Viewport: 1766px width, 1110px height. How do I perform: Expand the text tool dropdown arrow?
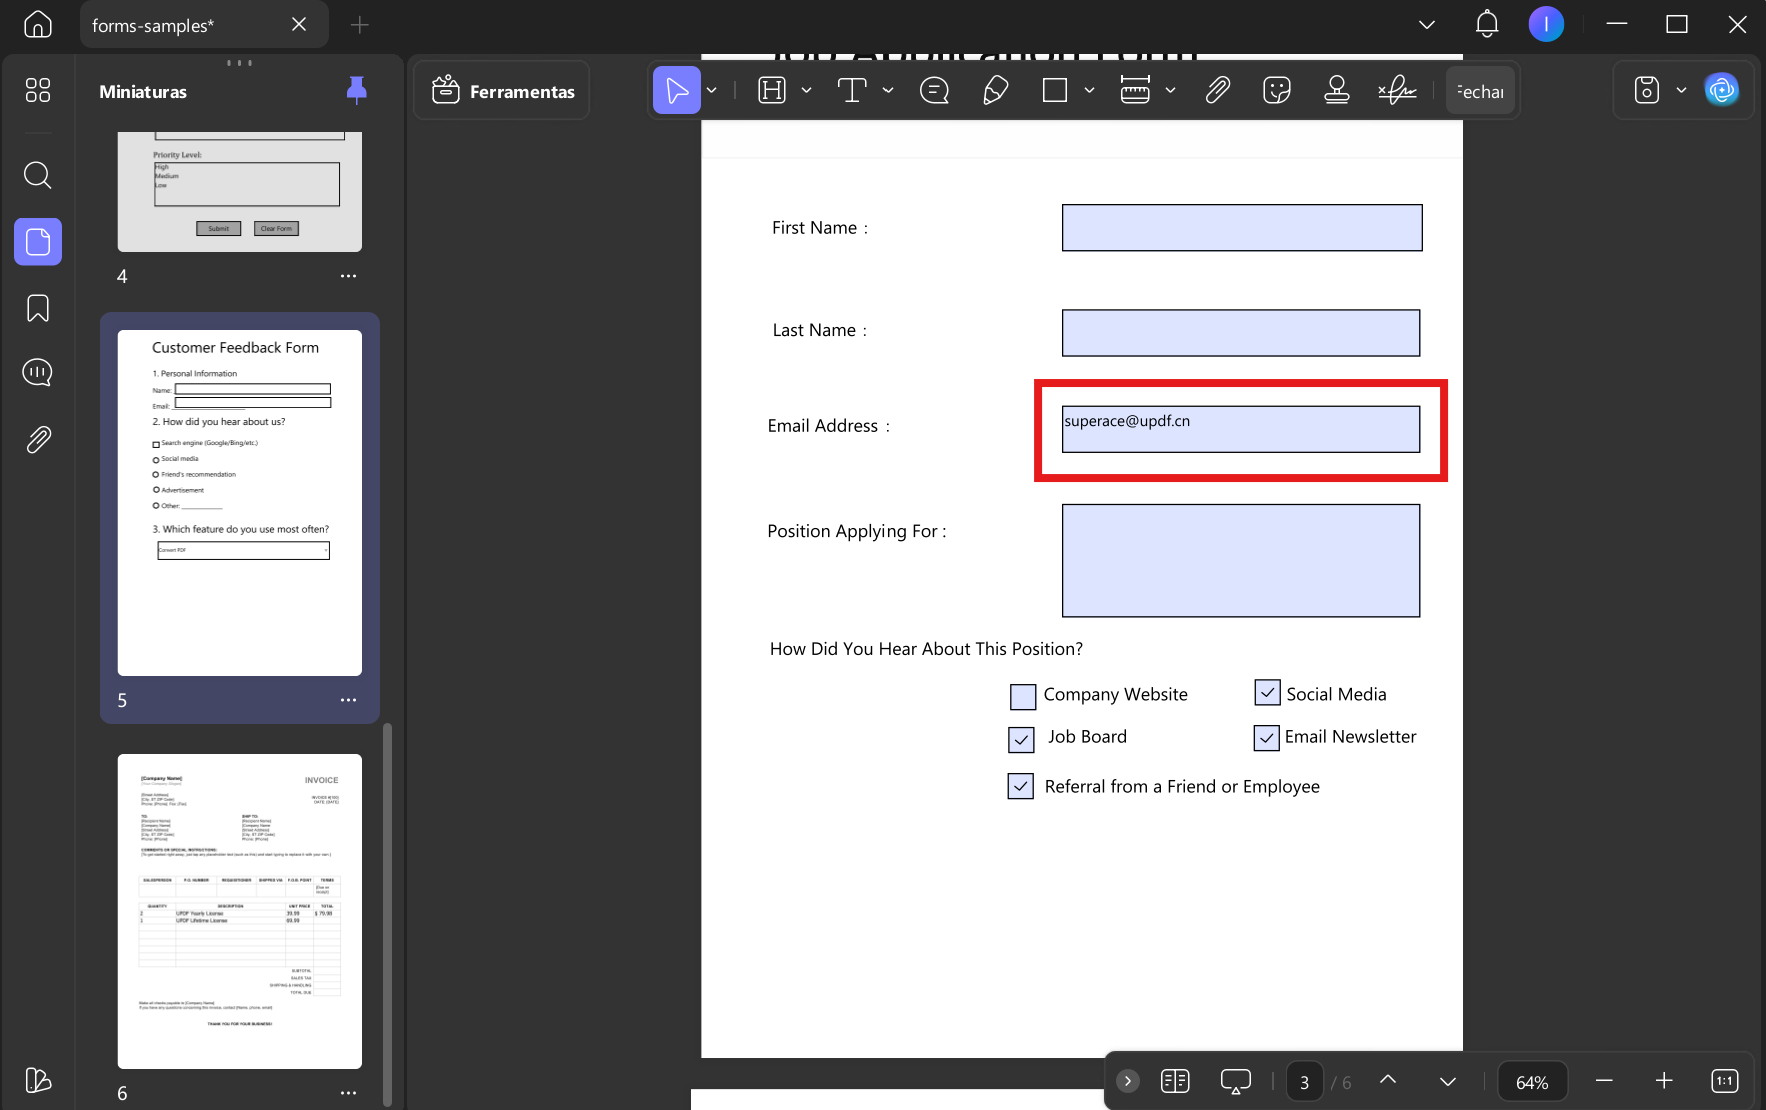coord(888,91)
